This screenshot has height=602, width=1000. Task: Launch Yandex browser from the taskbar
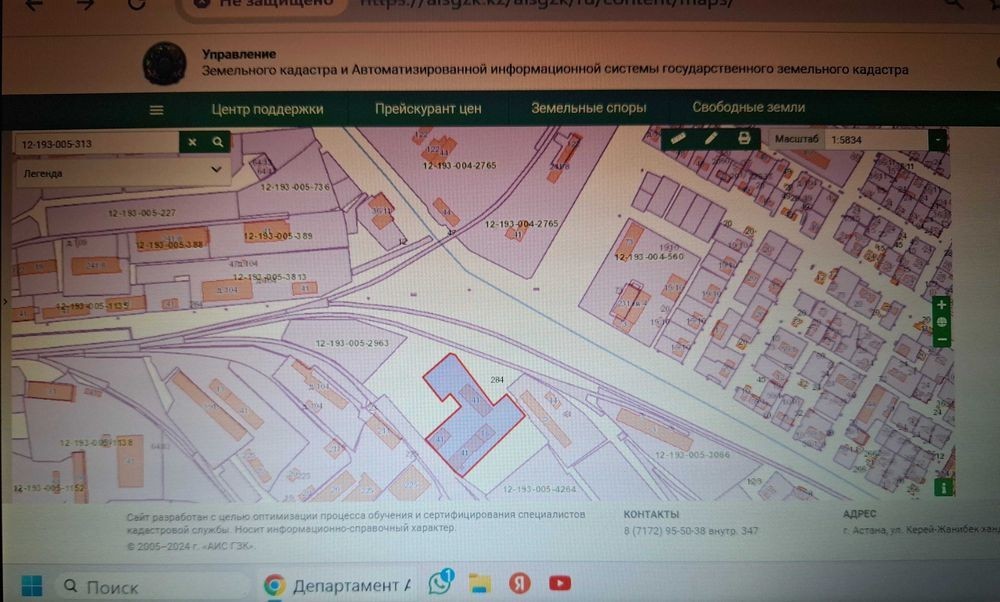[520, 583]
